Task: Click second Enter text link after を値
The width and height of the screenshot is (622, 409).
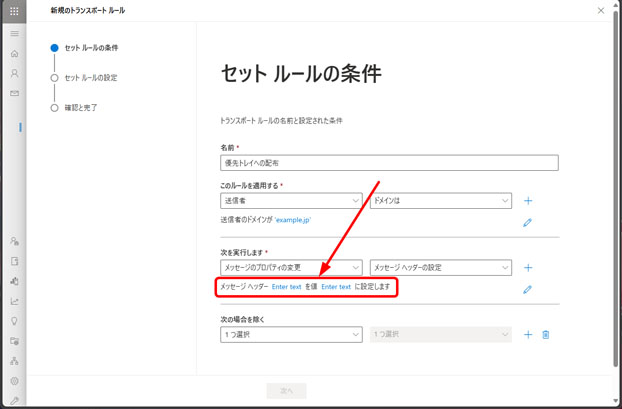Action: click(336, 287)
